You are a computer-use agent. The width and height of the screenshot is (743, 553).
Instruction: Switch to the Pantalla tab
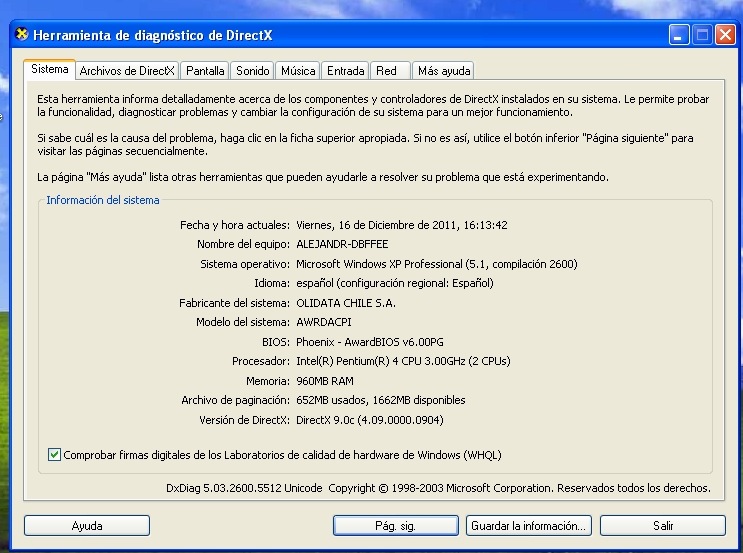205,71
